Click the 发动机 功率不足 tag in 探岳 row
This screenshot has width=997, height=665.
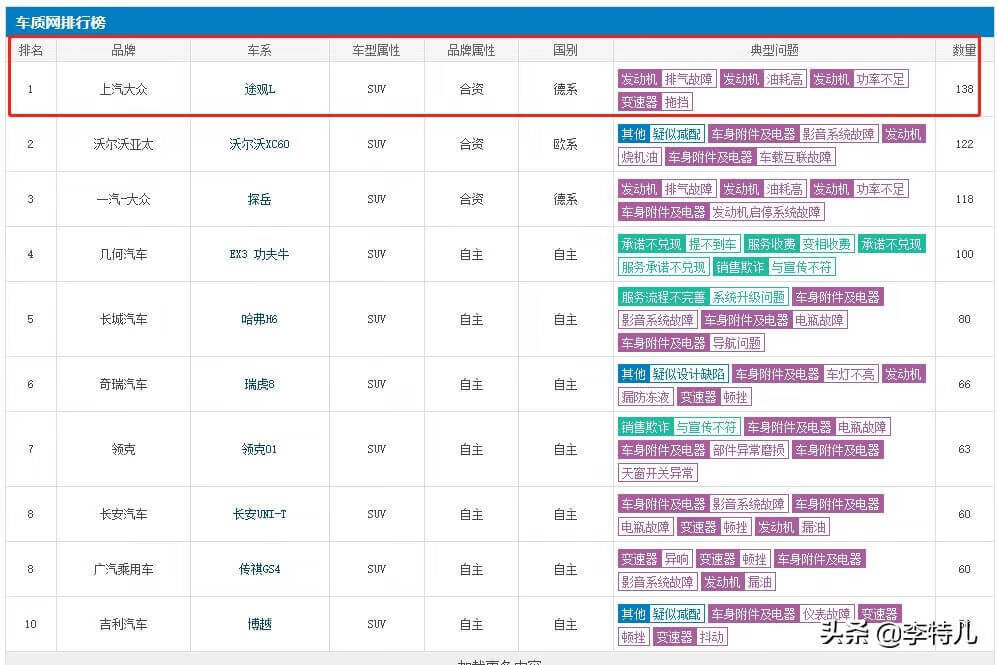click(859, 189)
